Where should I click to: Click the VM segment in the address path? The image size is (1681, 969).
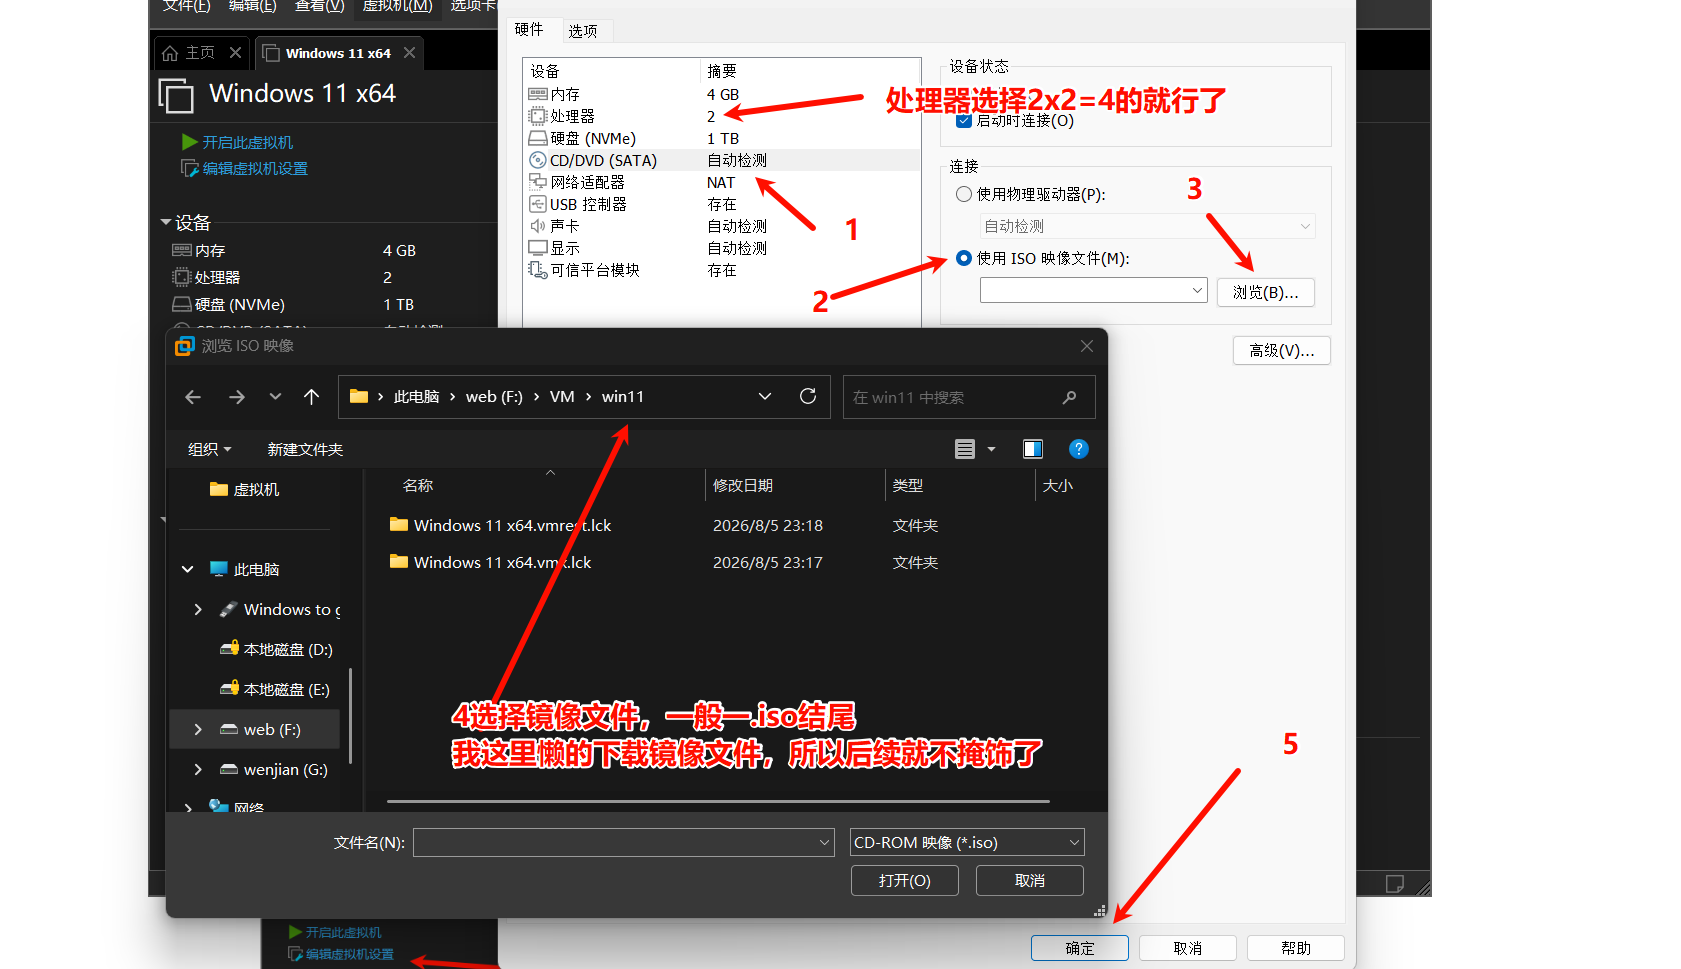[x=562, y=396]
